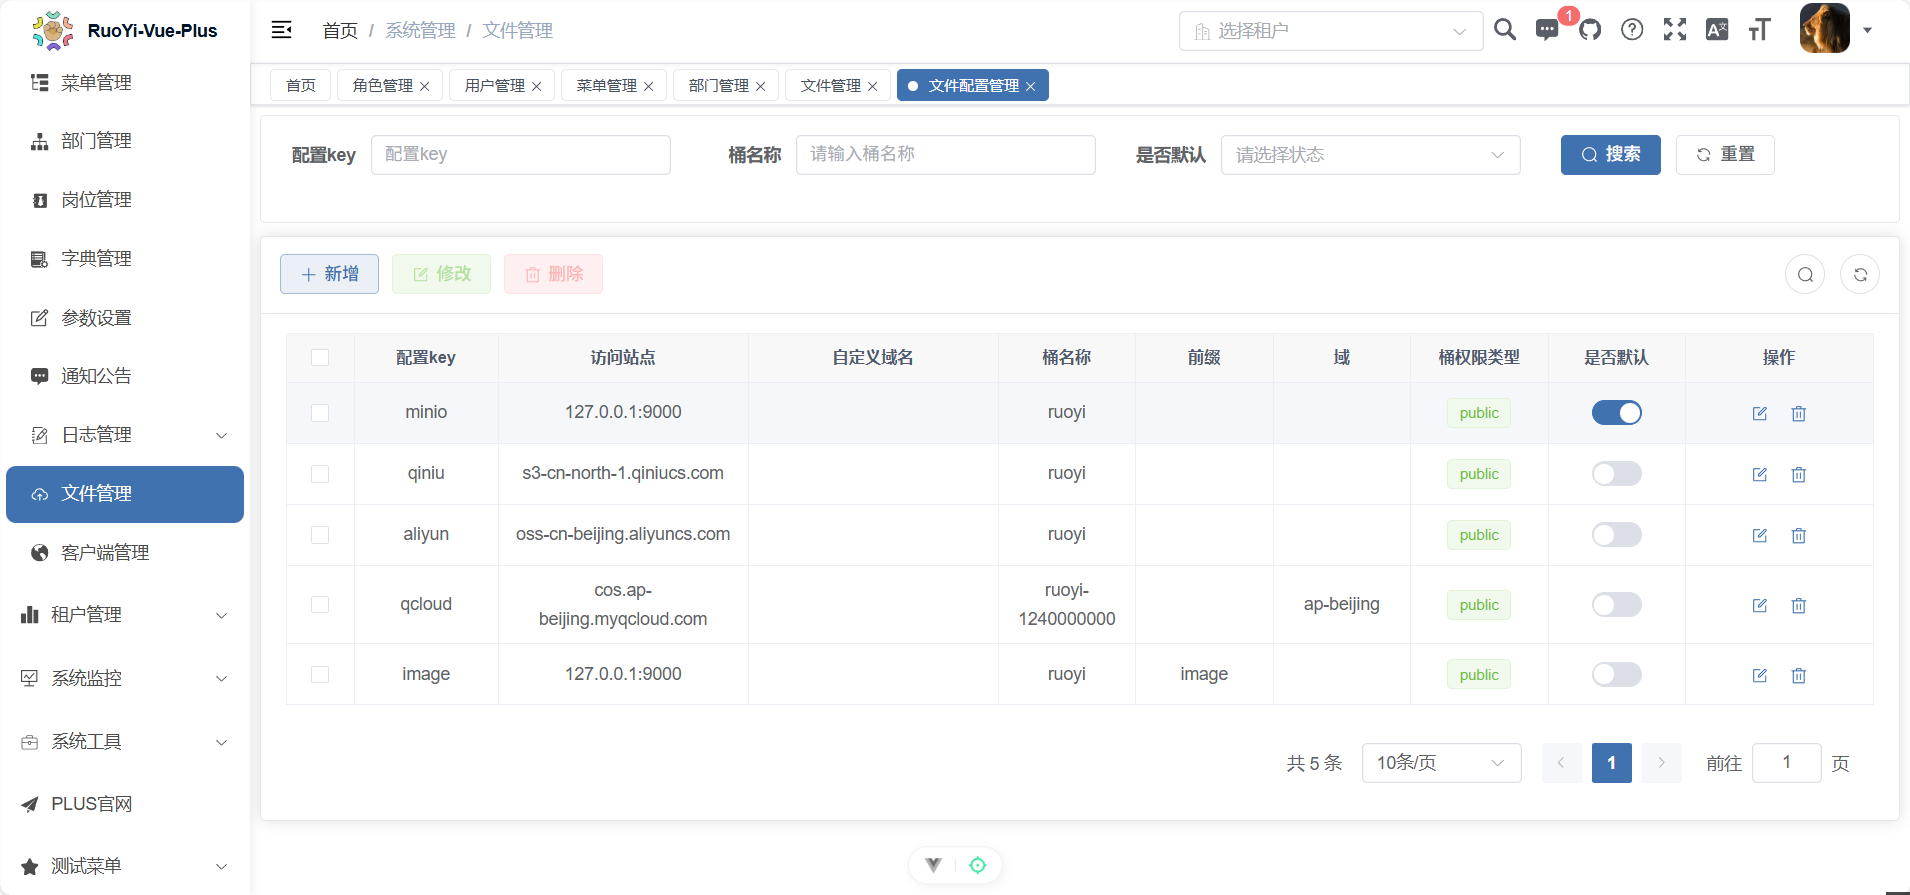Click the 新增 add button
1910x895 pixels.
329,274
